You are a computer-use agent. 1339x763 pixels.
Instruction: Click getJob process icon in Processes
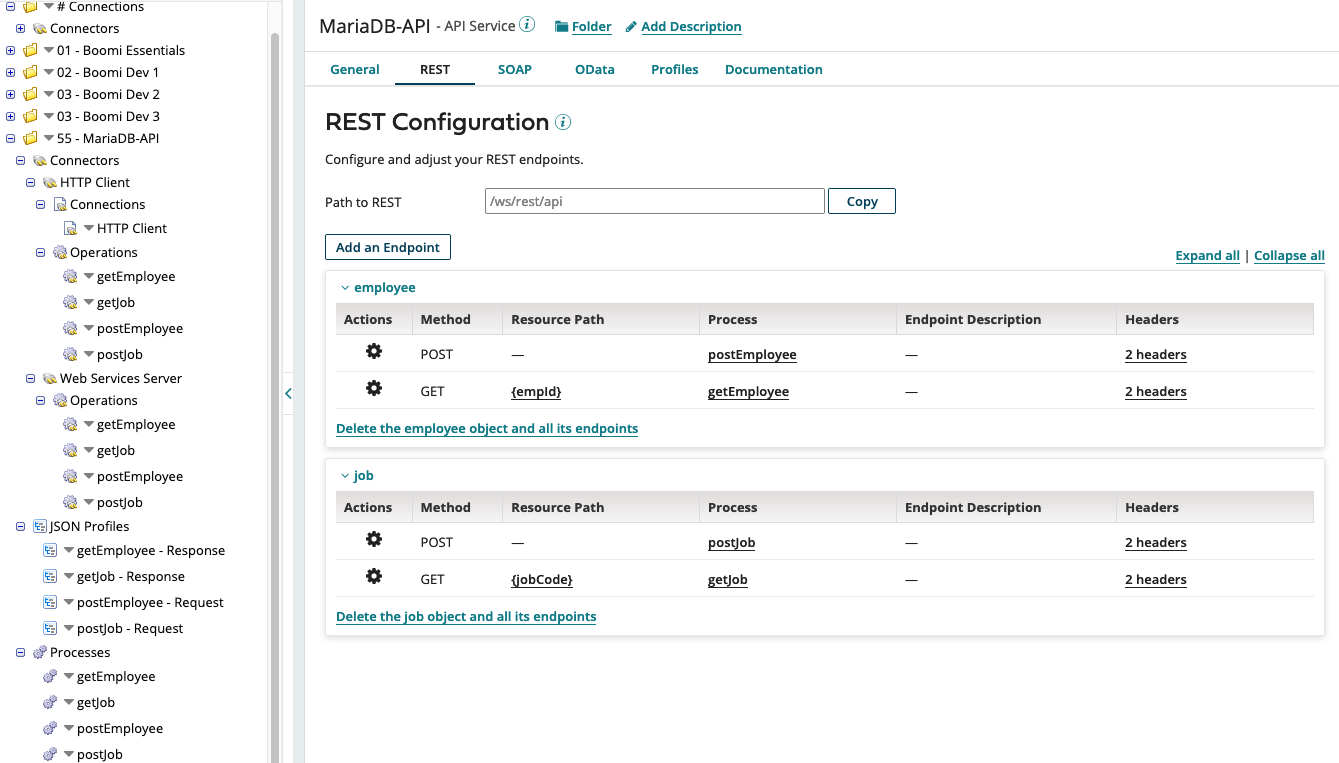pyautogui.click(x=50, y=702)
